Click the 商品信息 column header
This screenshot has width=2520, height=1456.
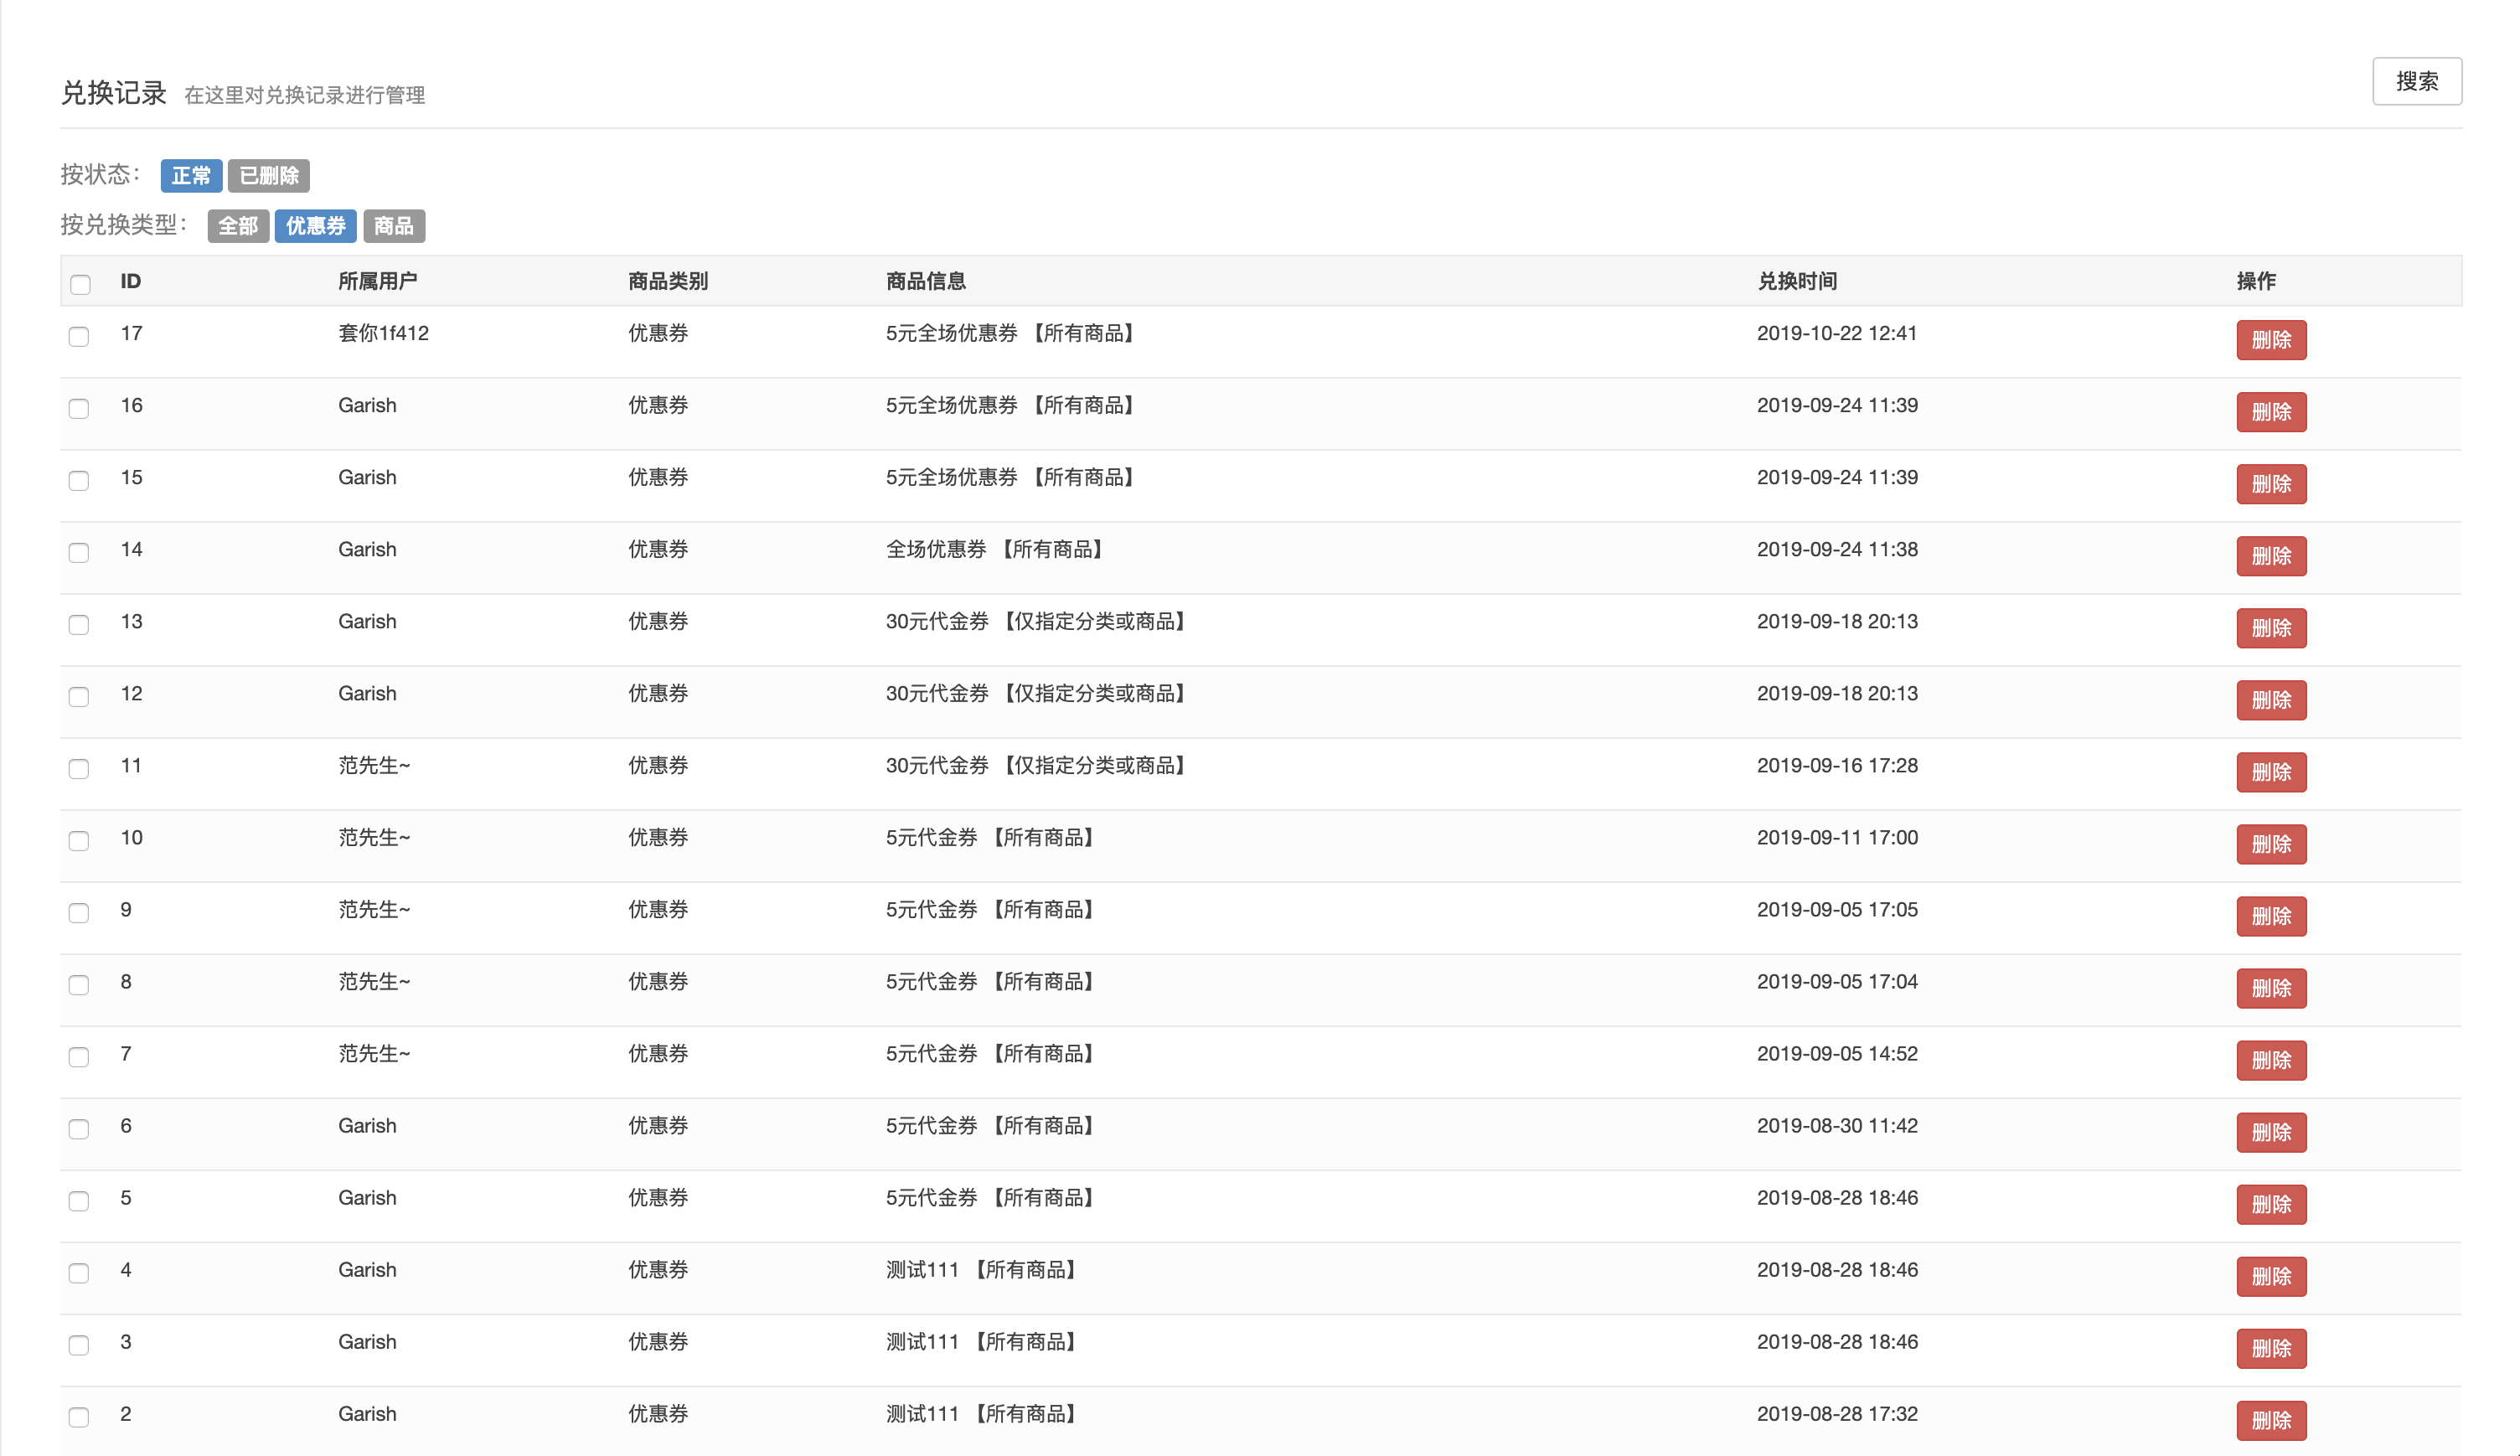(925, 281)
